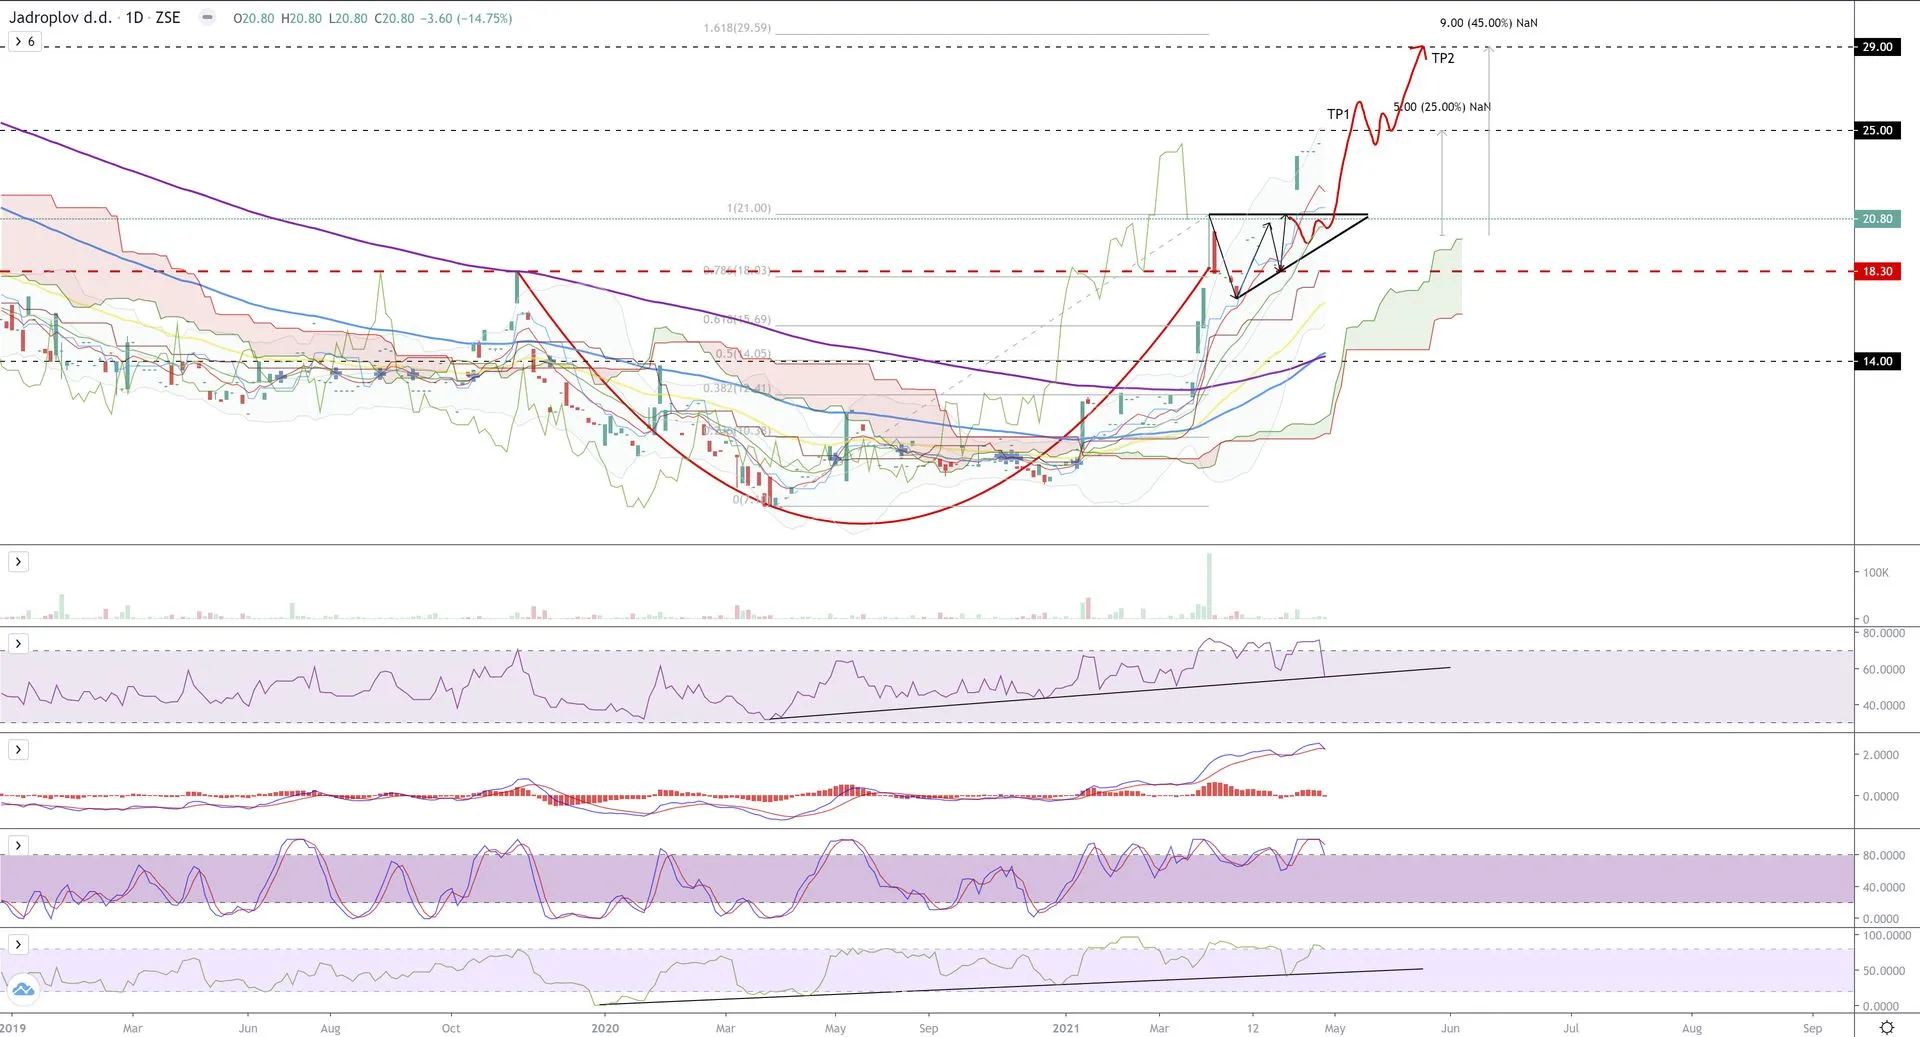Click the 1D interval label
Viewport: 1920px width, 1037px height.
click(134, 18)
